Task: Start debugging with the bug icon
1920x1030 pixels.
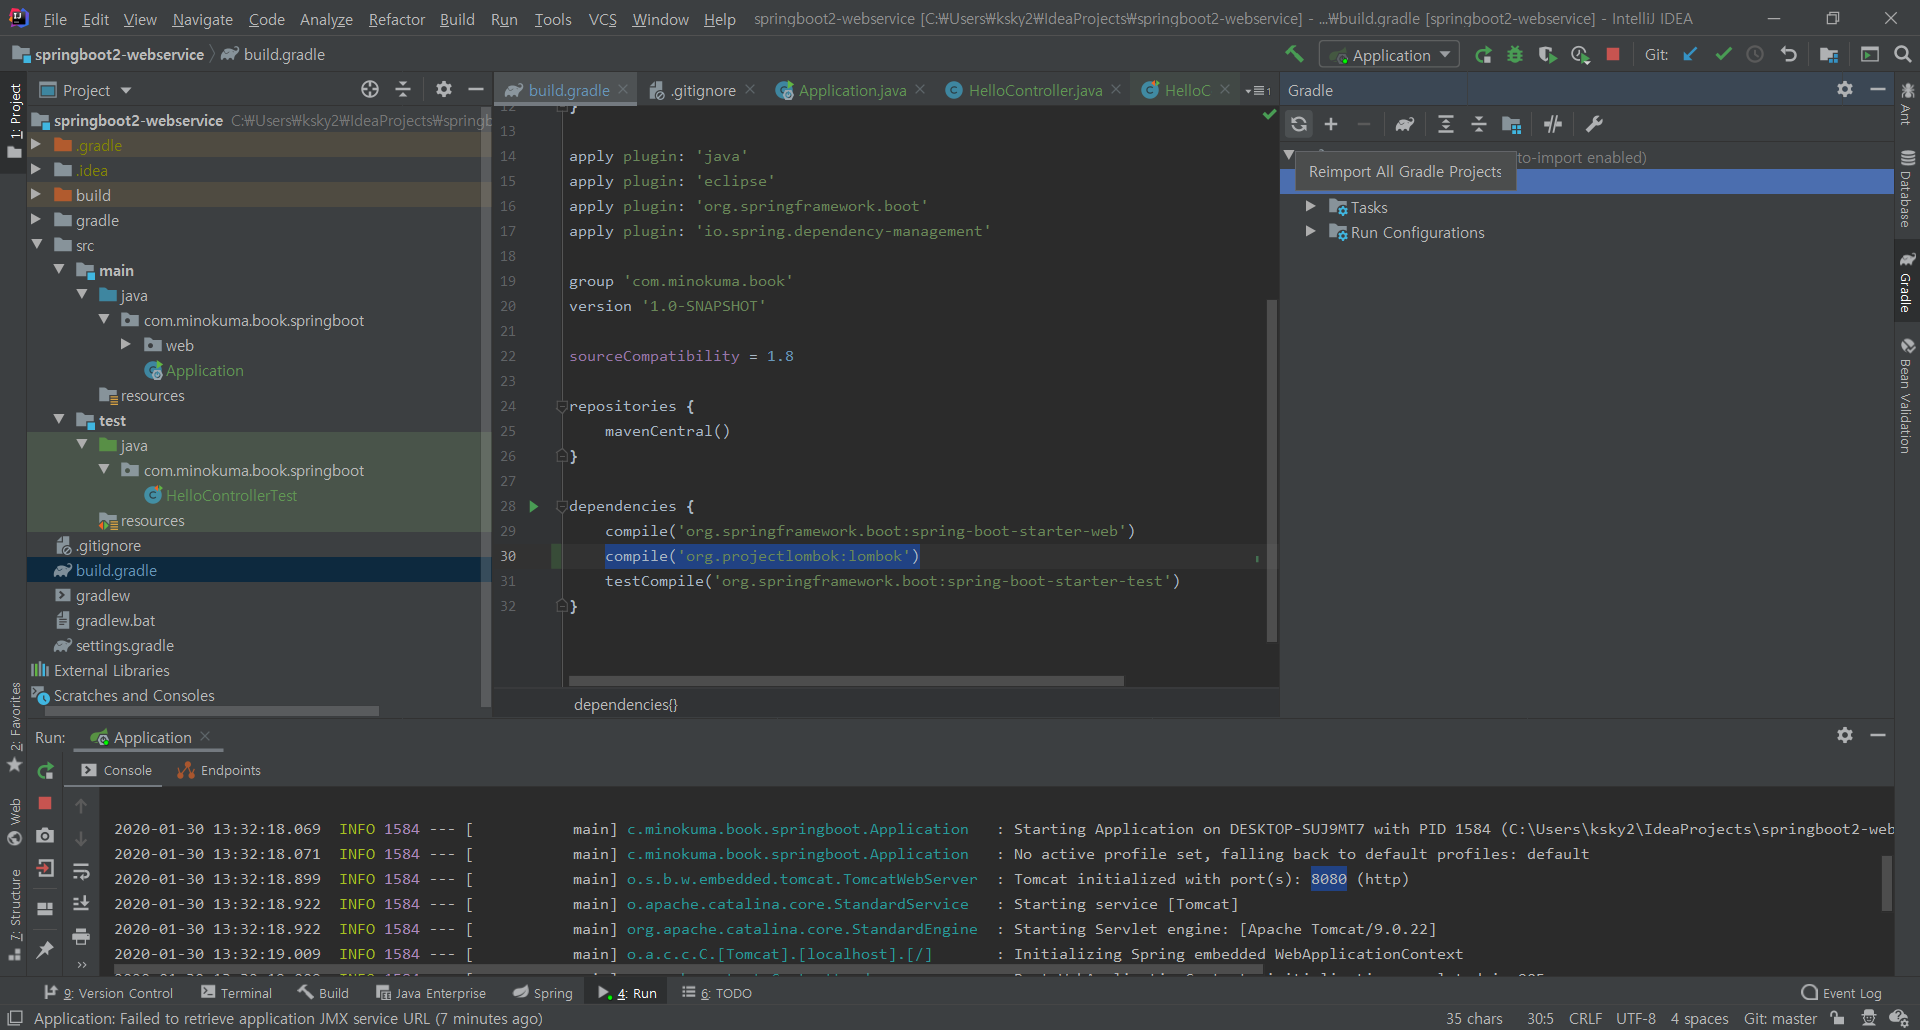Action: tap(1515, 55)
